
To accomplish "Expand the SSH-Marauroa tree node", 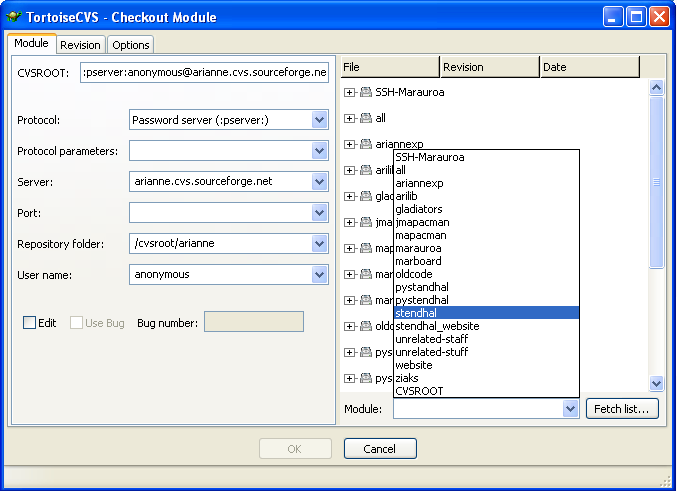I will click(x=350, y=92).
